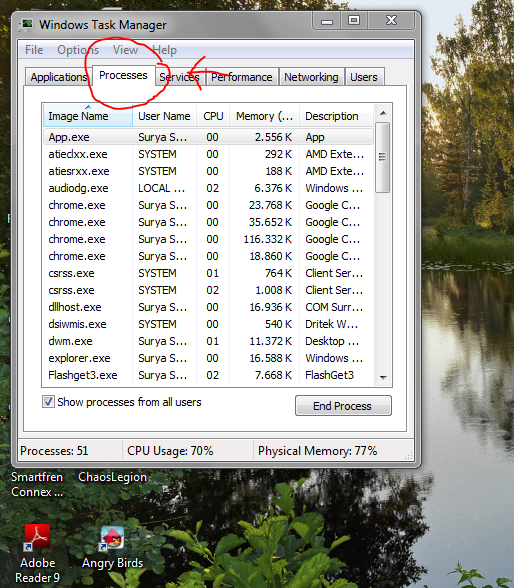Switch to the Applications tab

tap(58, 77)
